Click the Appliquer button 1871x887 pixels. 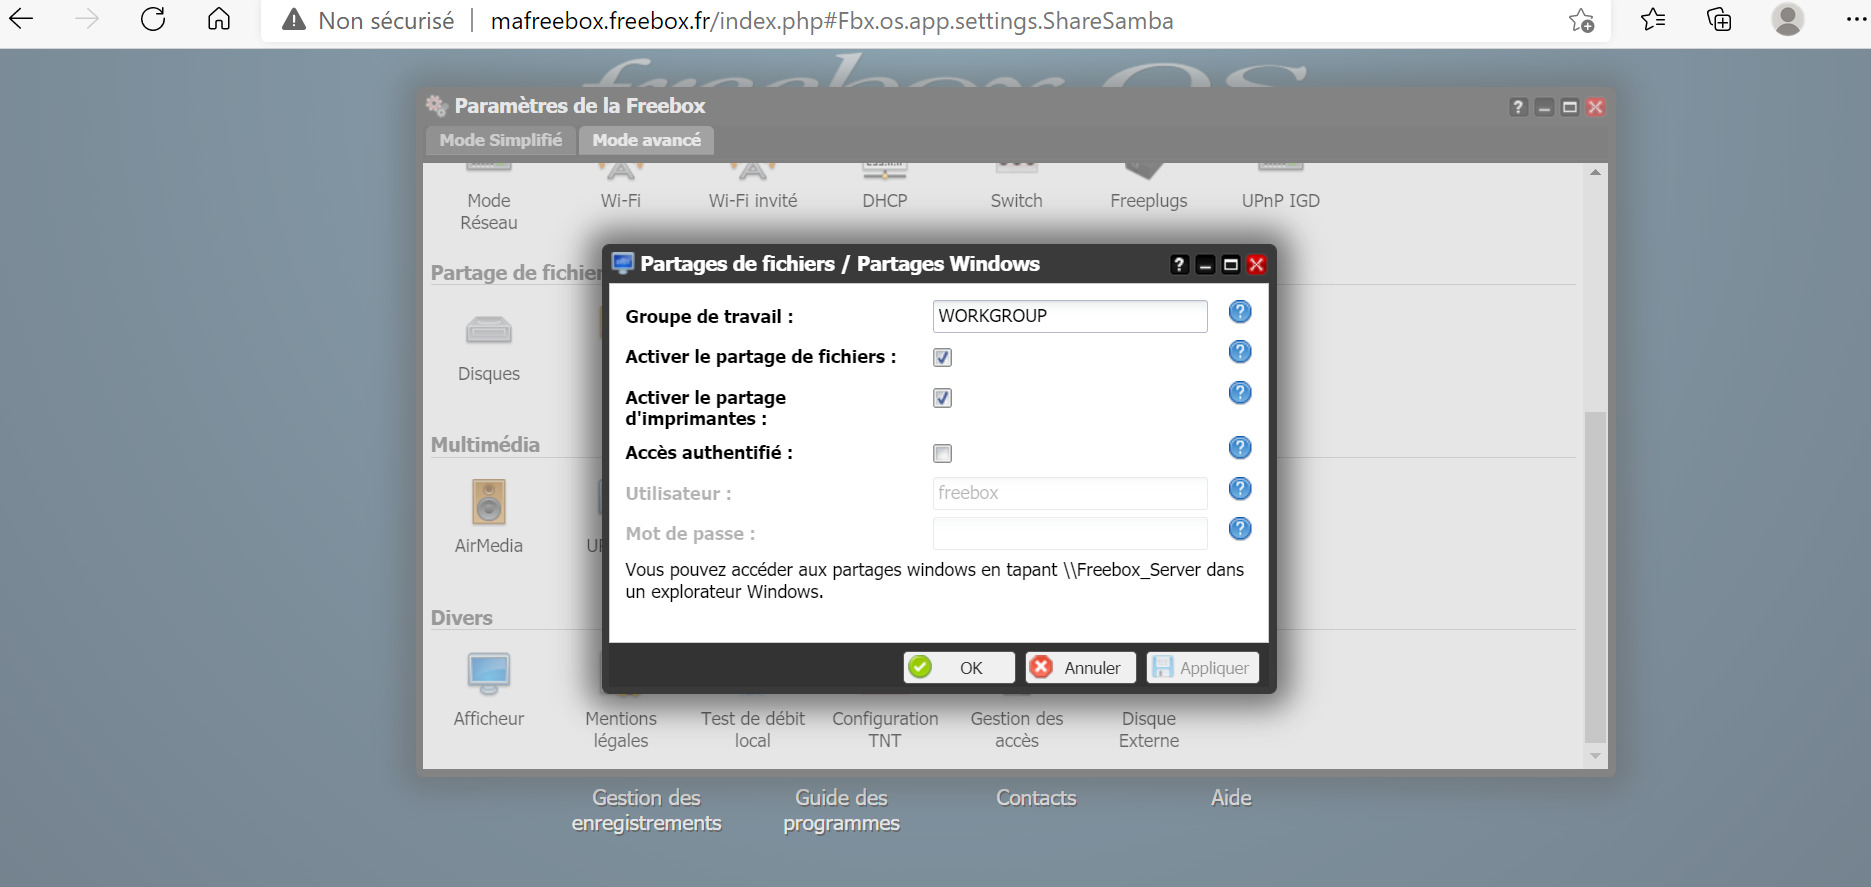point(1203,667)
